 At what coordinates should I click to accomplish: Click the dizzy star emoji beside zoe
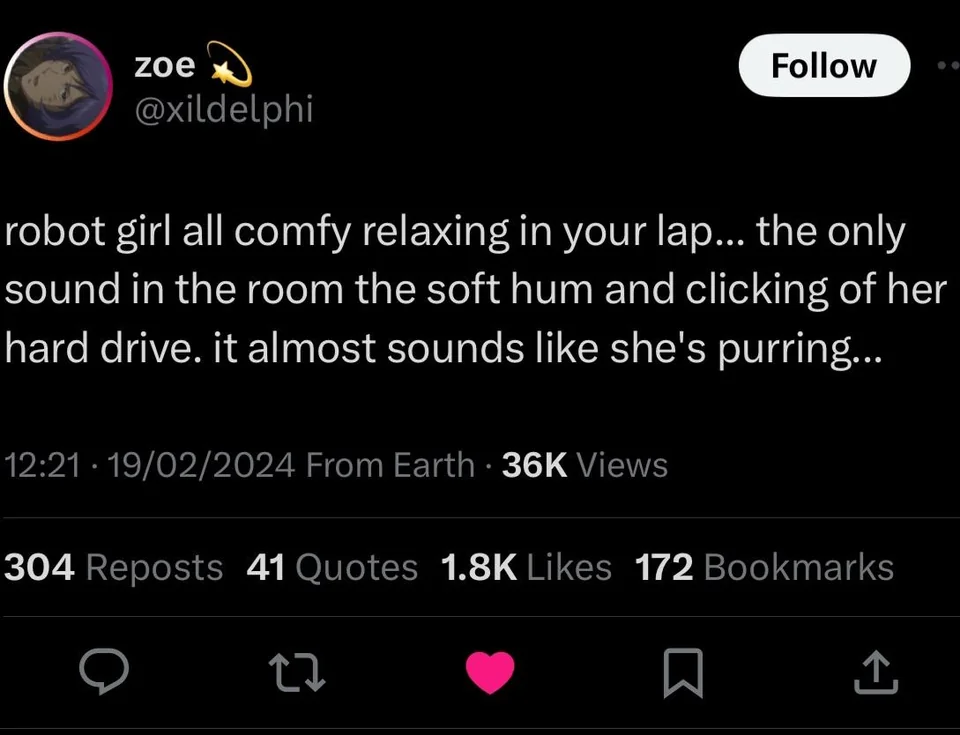[x=229, y=66]
